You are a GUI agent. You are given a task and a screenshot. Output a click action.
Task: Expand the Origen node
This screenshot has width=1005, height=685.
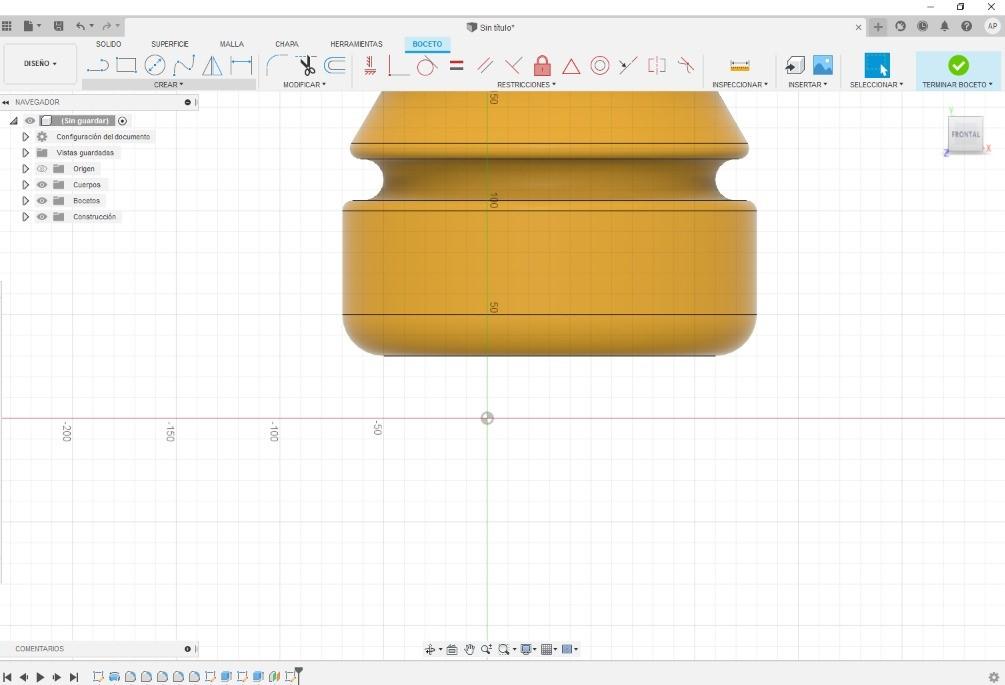tap(26, 169)
